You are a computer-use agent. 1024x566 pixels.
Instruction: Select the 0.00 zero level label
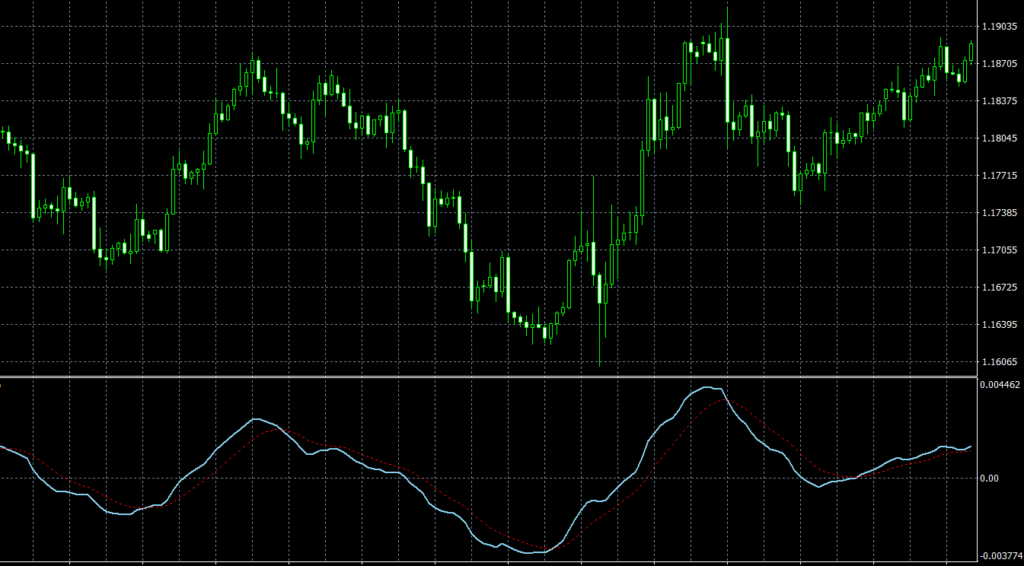coord(989,479)
